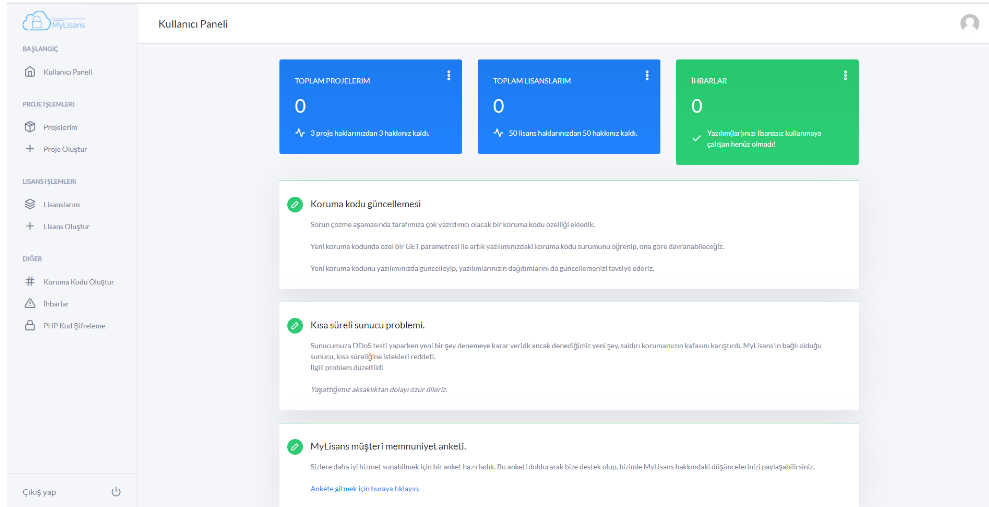
Task: Open Koruma Kodu Oluştur in the sidebar
Action: [x=78, y=282]
